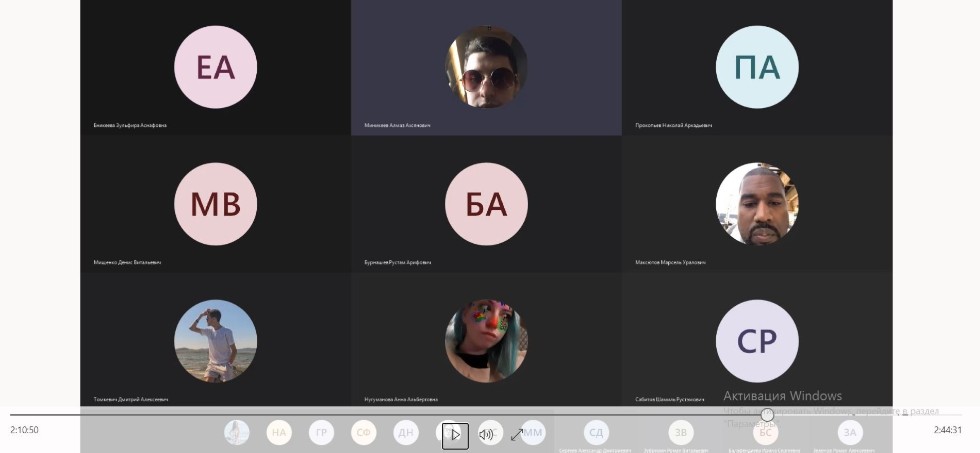Select the EA participant avatar
This screenshot has height=453, width=980.
coord(215,67)
